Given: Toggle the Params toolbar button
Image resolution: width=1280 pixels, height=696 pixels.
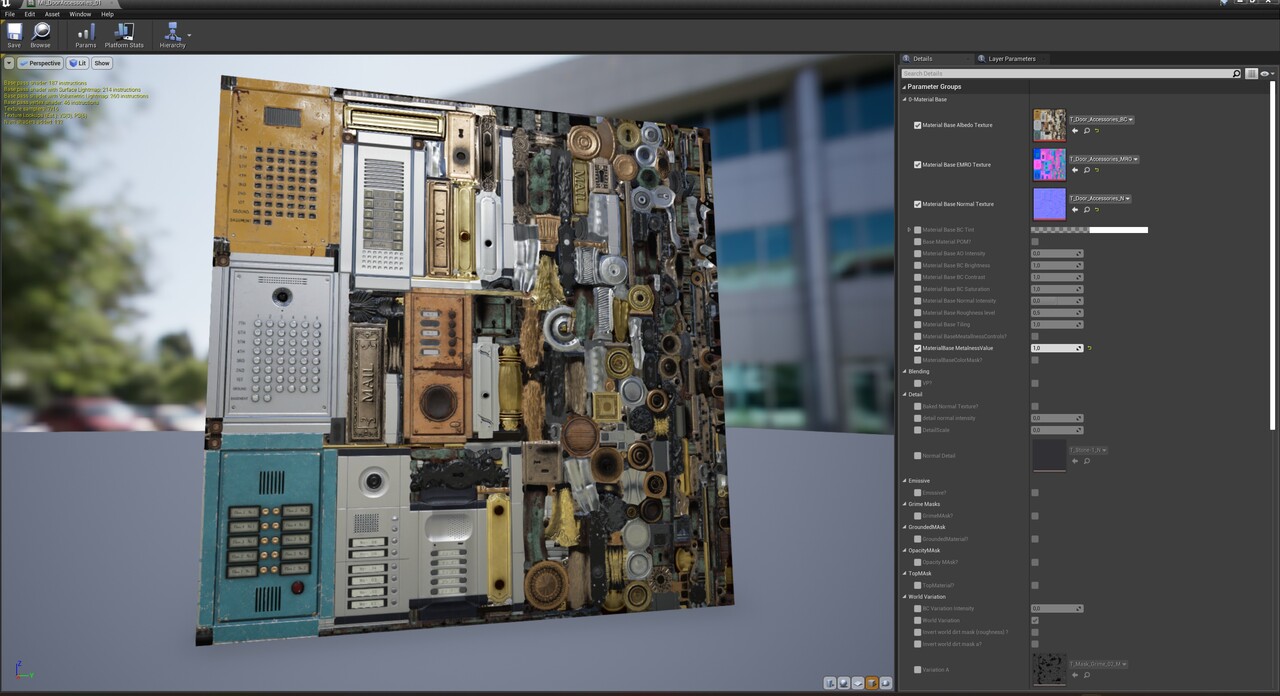Looking at the screenshot, I should [x=86, y=35].
